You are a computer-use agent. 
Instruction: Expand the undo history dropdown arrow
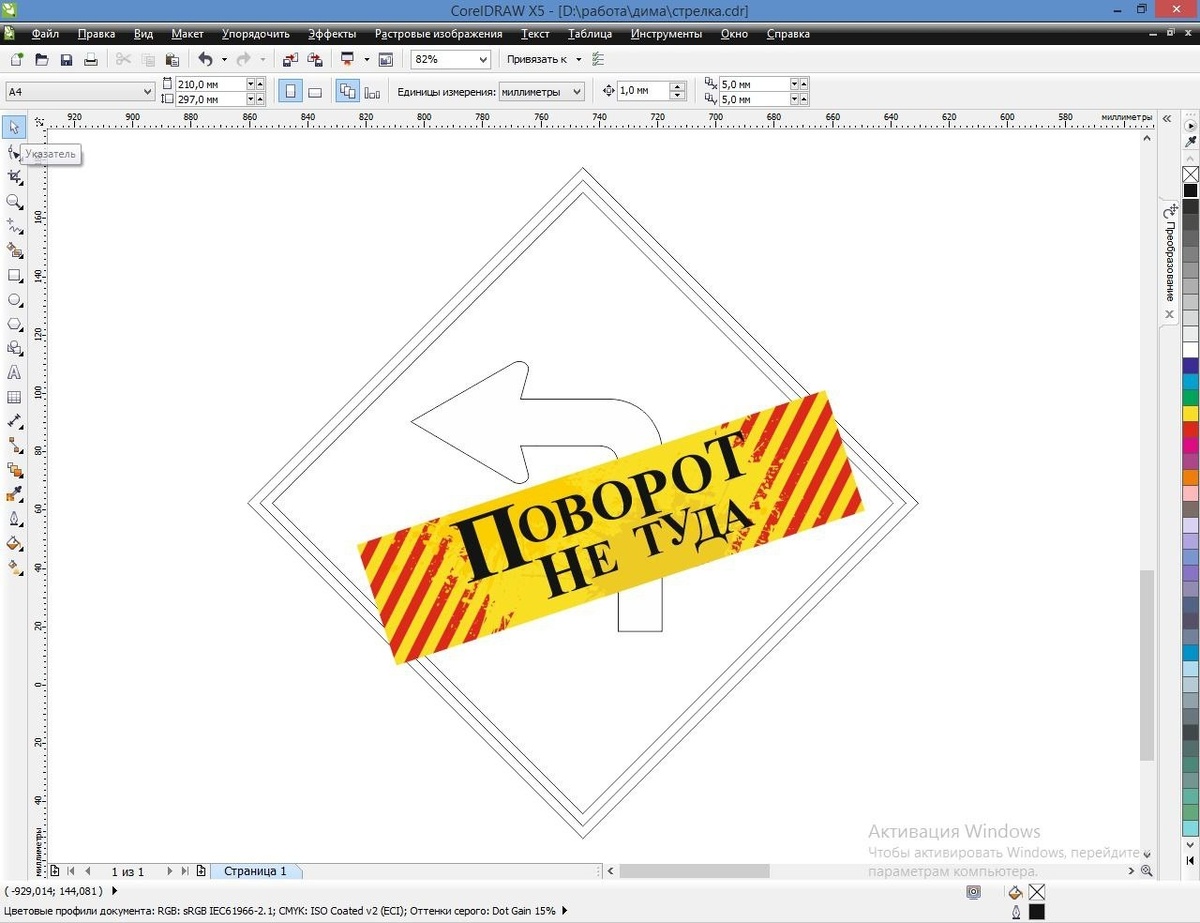point(224,60)
